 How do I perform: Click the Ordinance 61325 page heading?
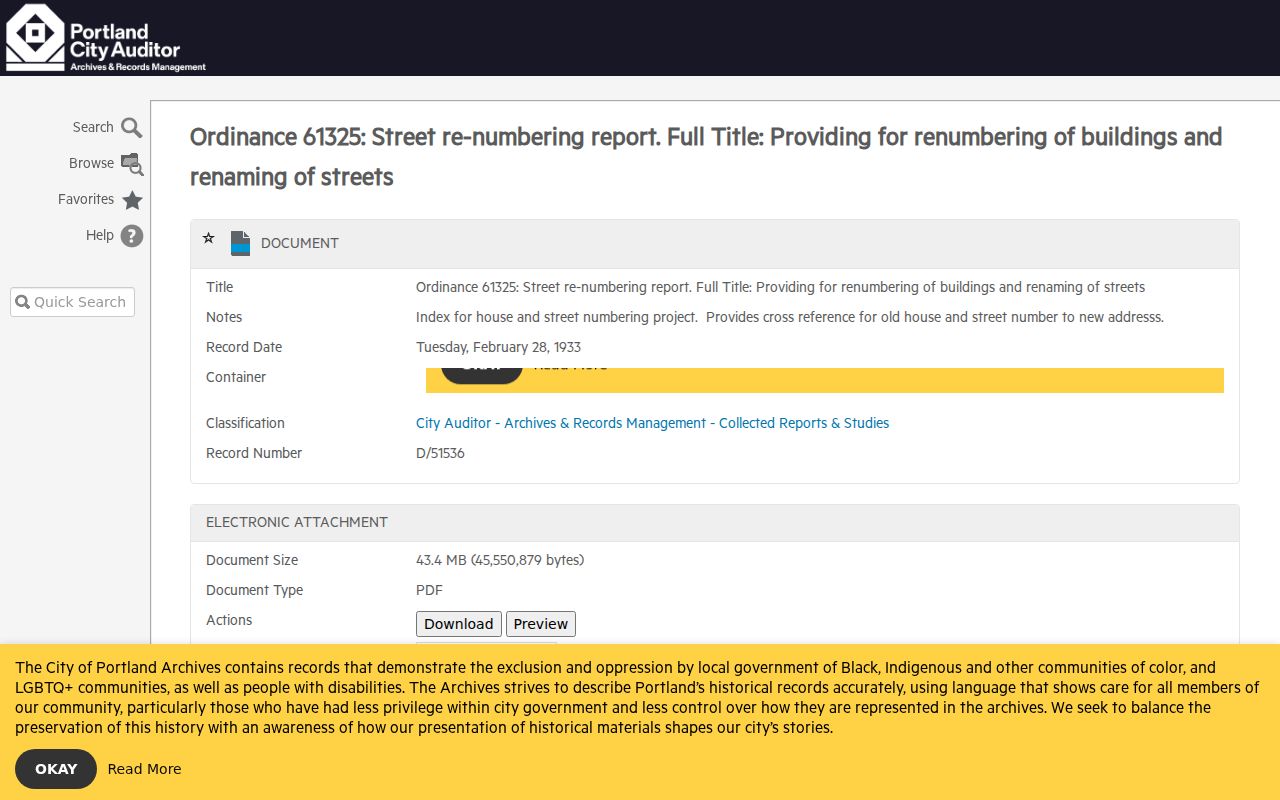coord(706,157)
